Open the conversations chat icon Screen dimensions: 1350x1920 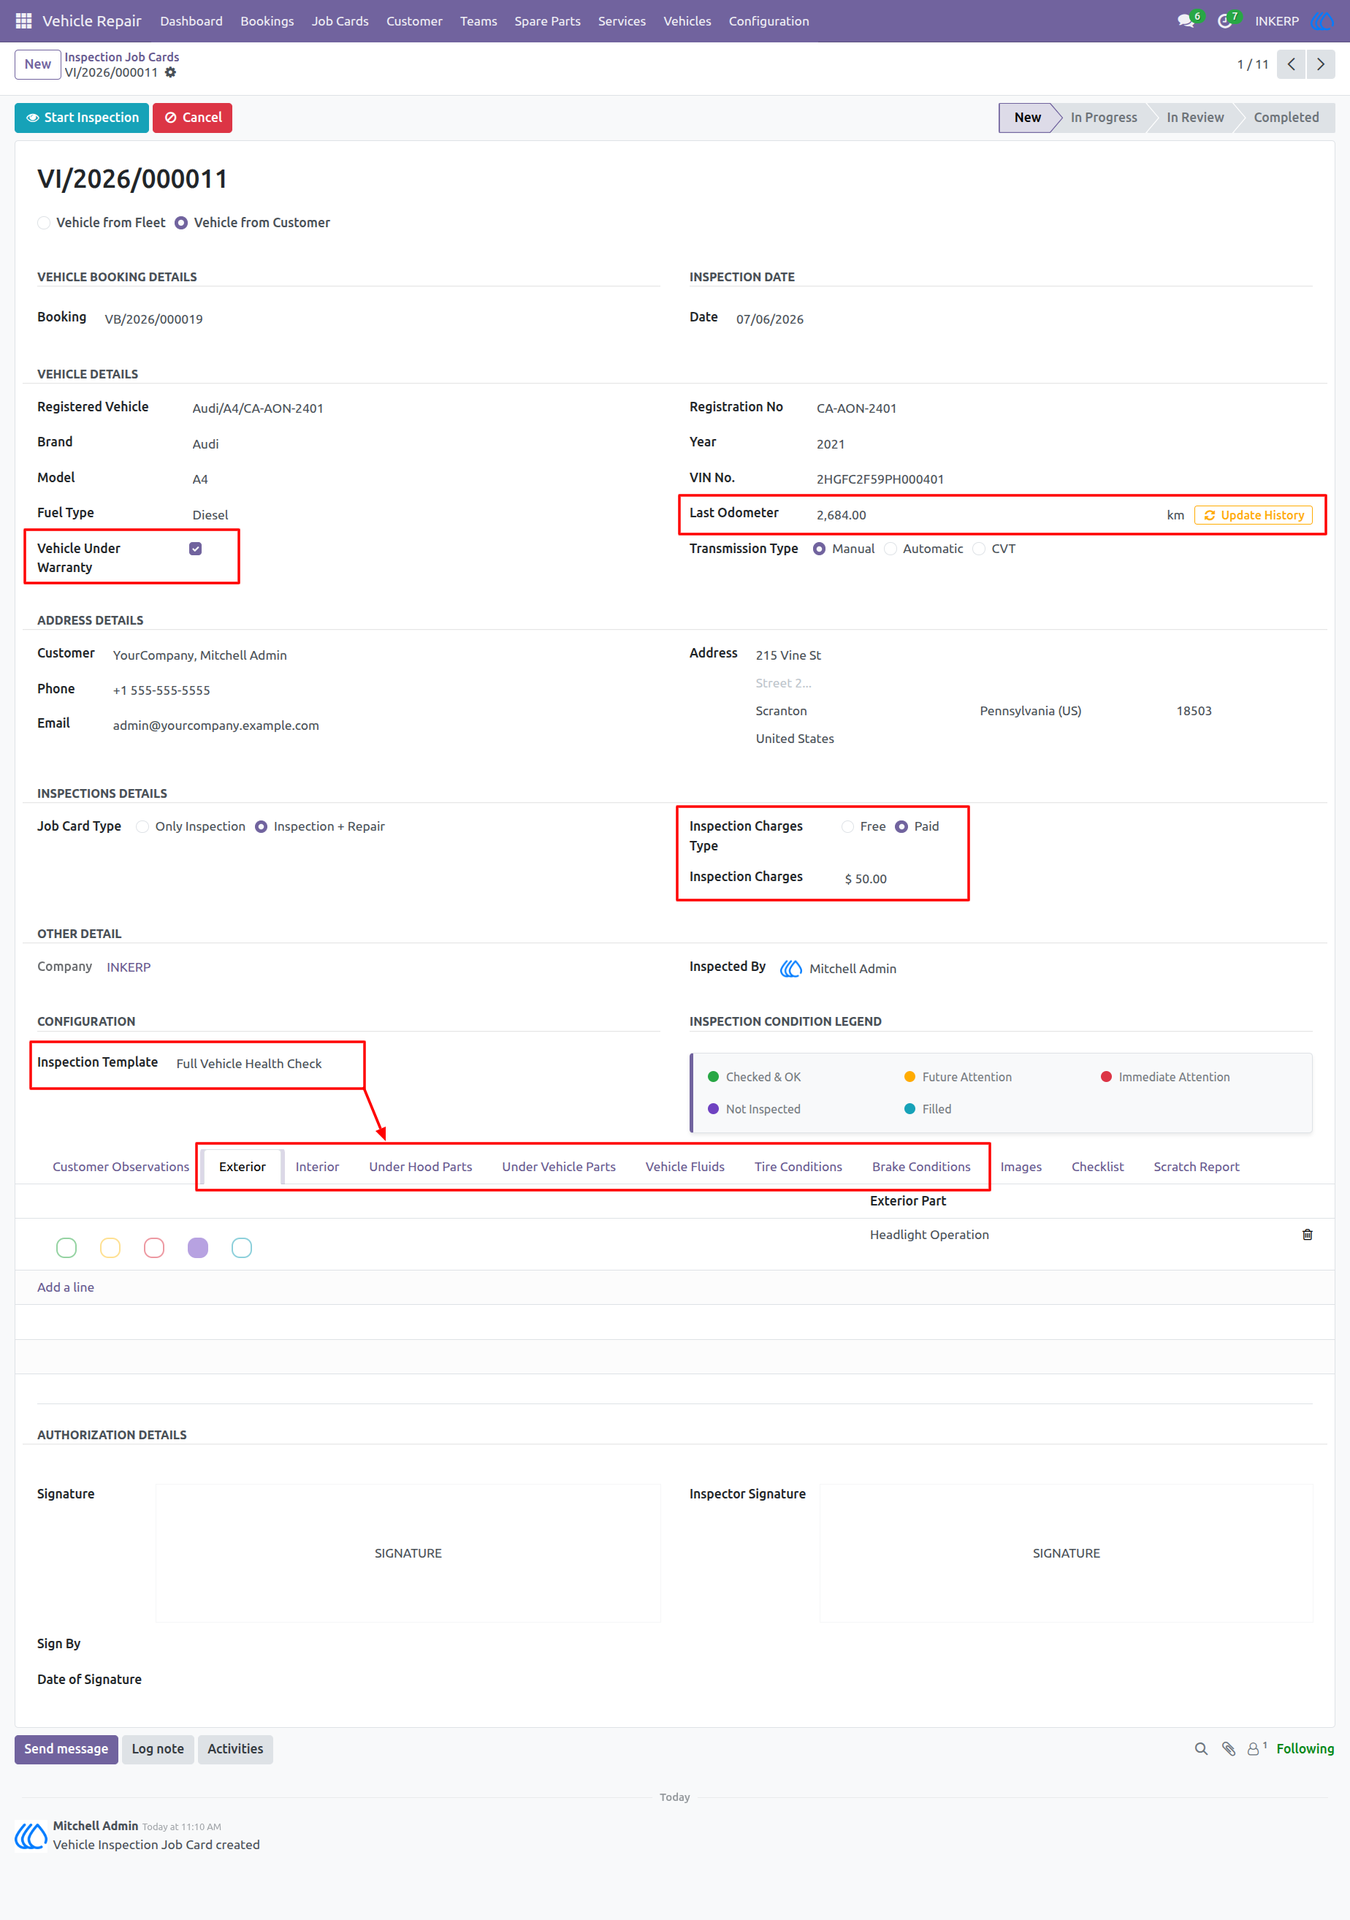1186,21
